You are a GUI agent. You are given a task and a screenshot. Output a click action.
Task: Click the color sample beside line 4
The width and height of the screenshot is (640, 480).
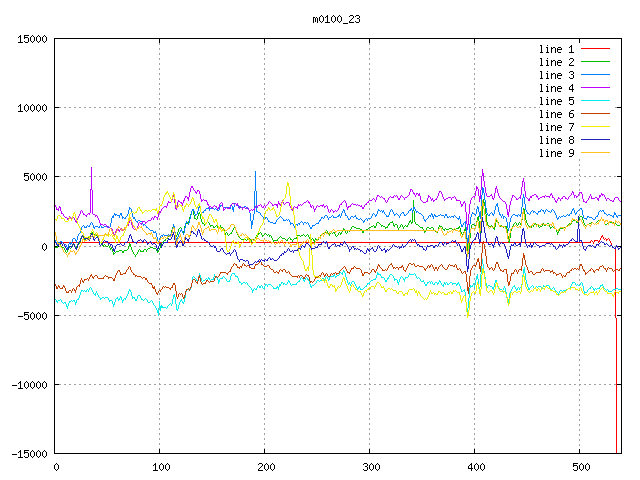click(595, 88)
